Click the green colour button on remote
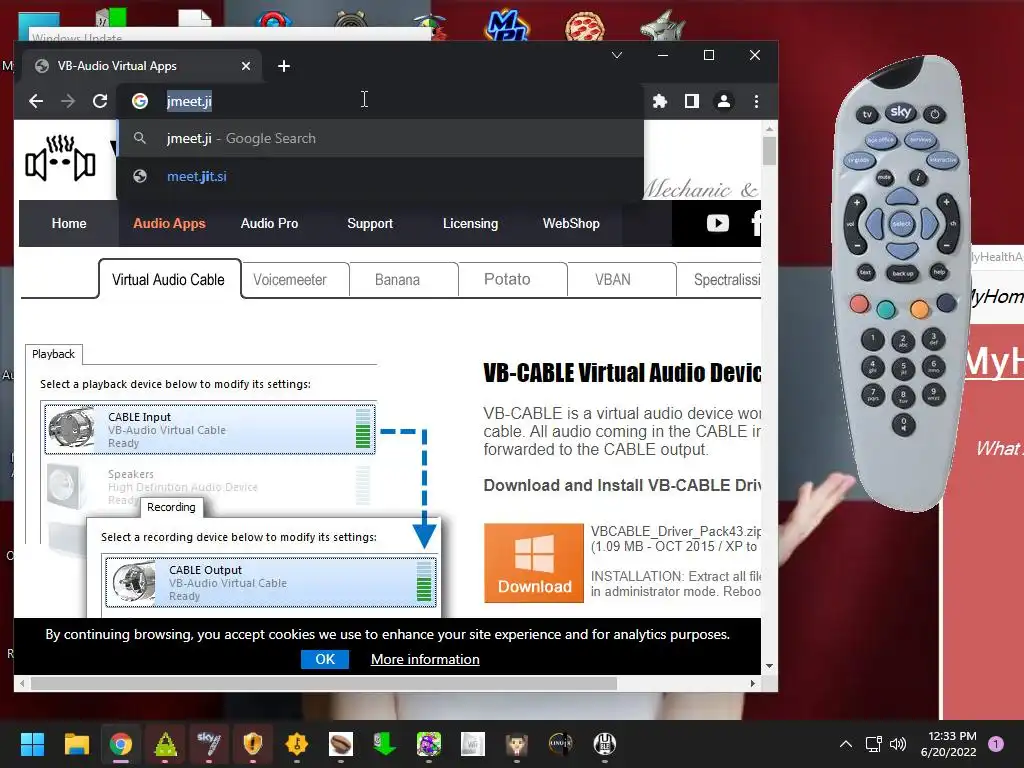This screenshot has height=768, width=1024. point(886,309)
